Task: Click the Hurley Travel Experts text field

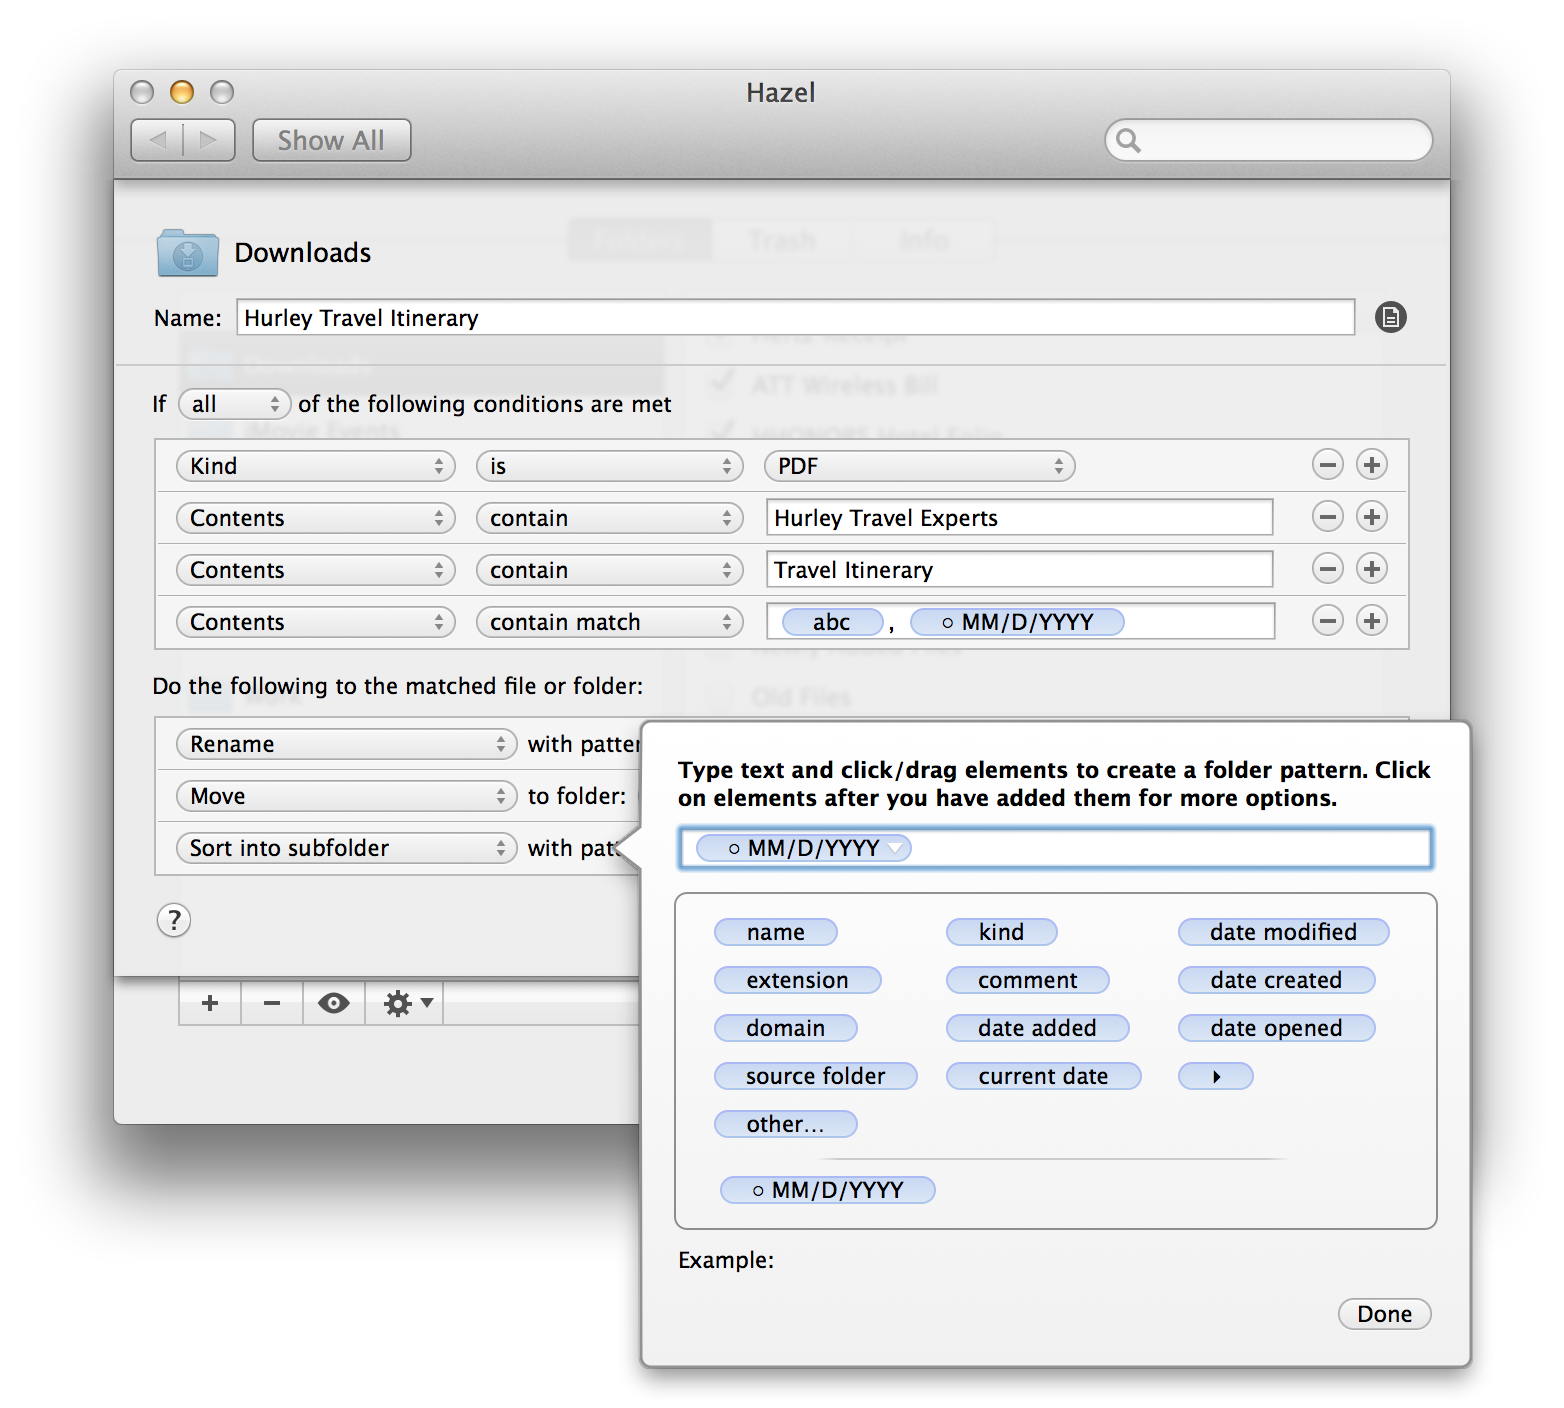Action: [x=1019, y=517]
